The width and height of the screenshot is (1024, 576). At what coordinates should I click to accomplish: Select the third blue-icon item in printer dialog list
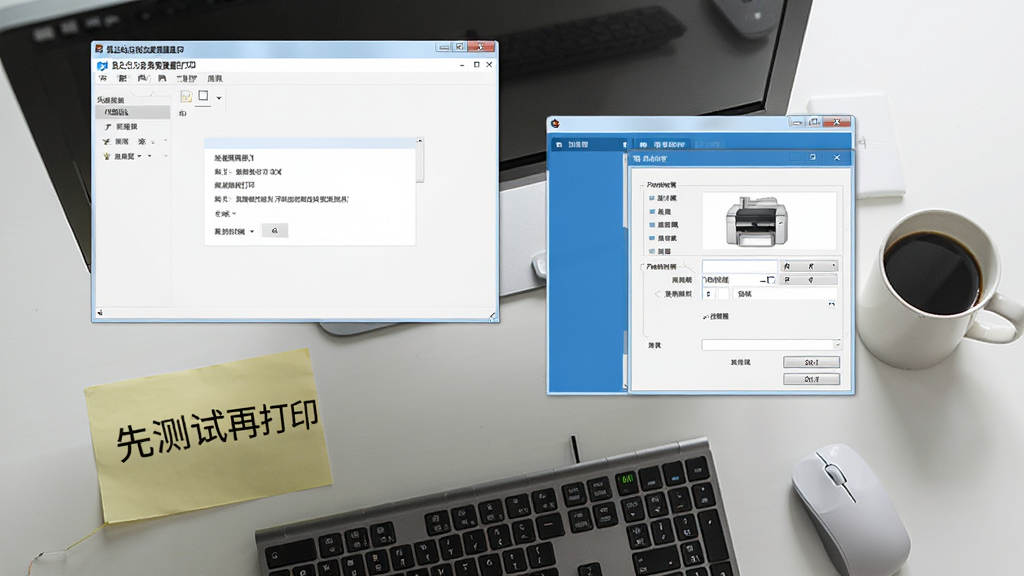pos(663,225)
